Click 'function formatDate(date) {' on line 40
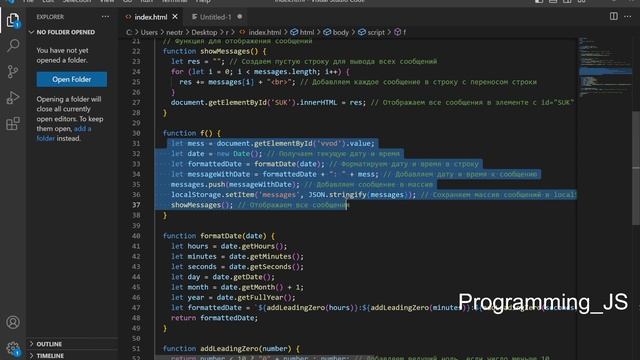Image resolution: width=640 pixels, height=360 pixels. coord(219,236)
